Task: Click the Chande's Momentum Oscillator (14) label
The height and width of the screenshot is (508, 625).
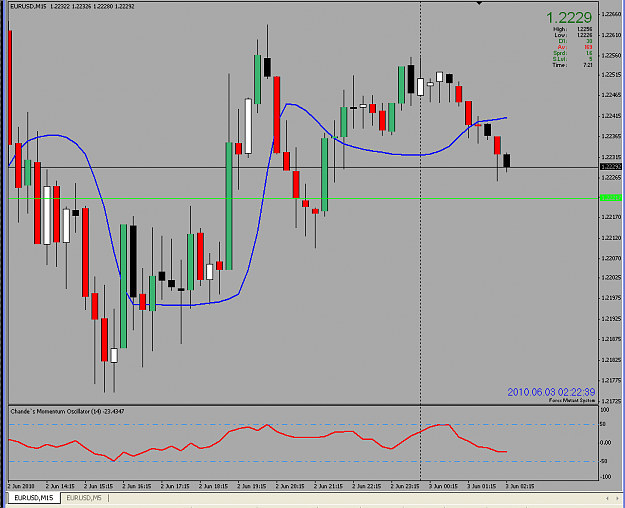Action: point(67,411)
